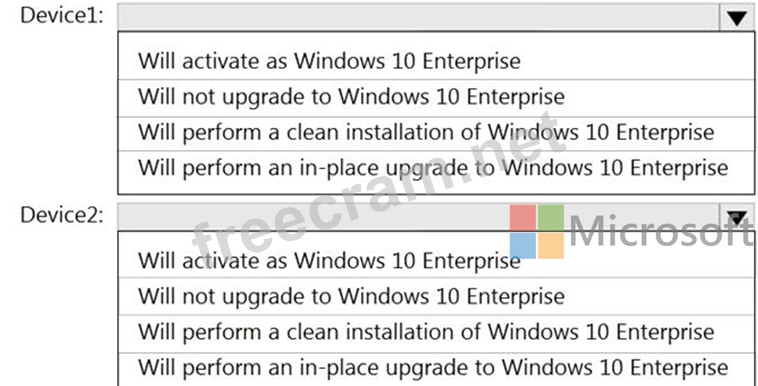
Task: Click the red square of Microsoft logo
Action: 523,218
